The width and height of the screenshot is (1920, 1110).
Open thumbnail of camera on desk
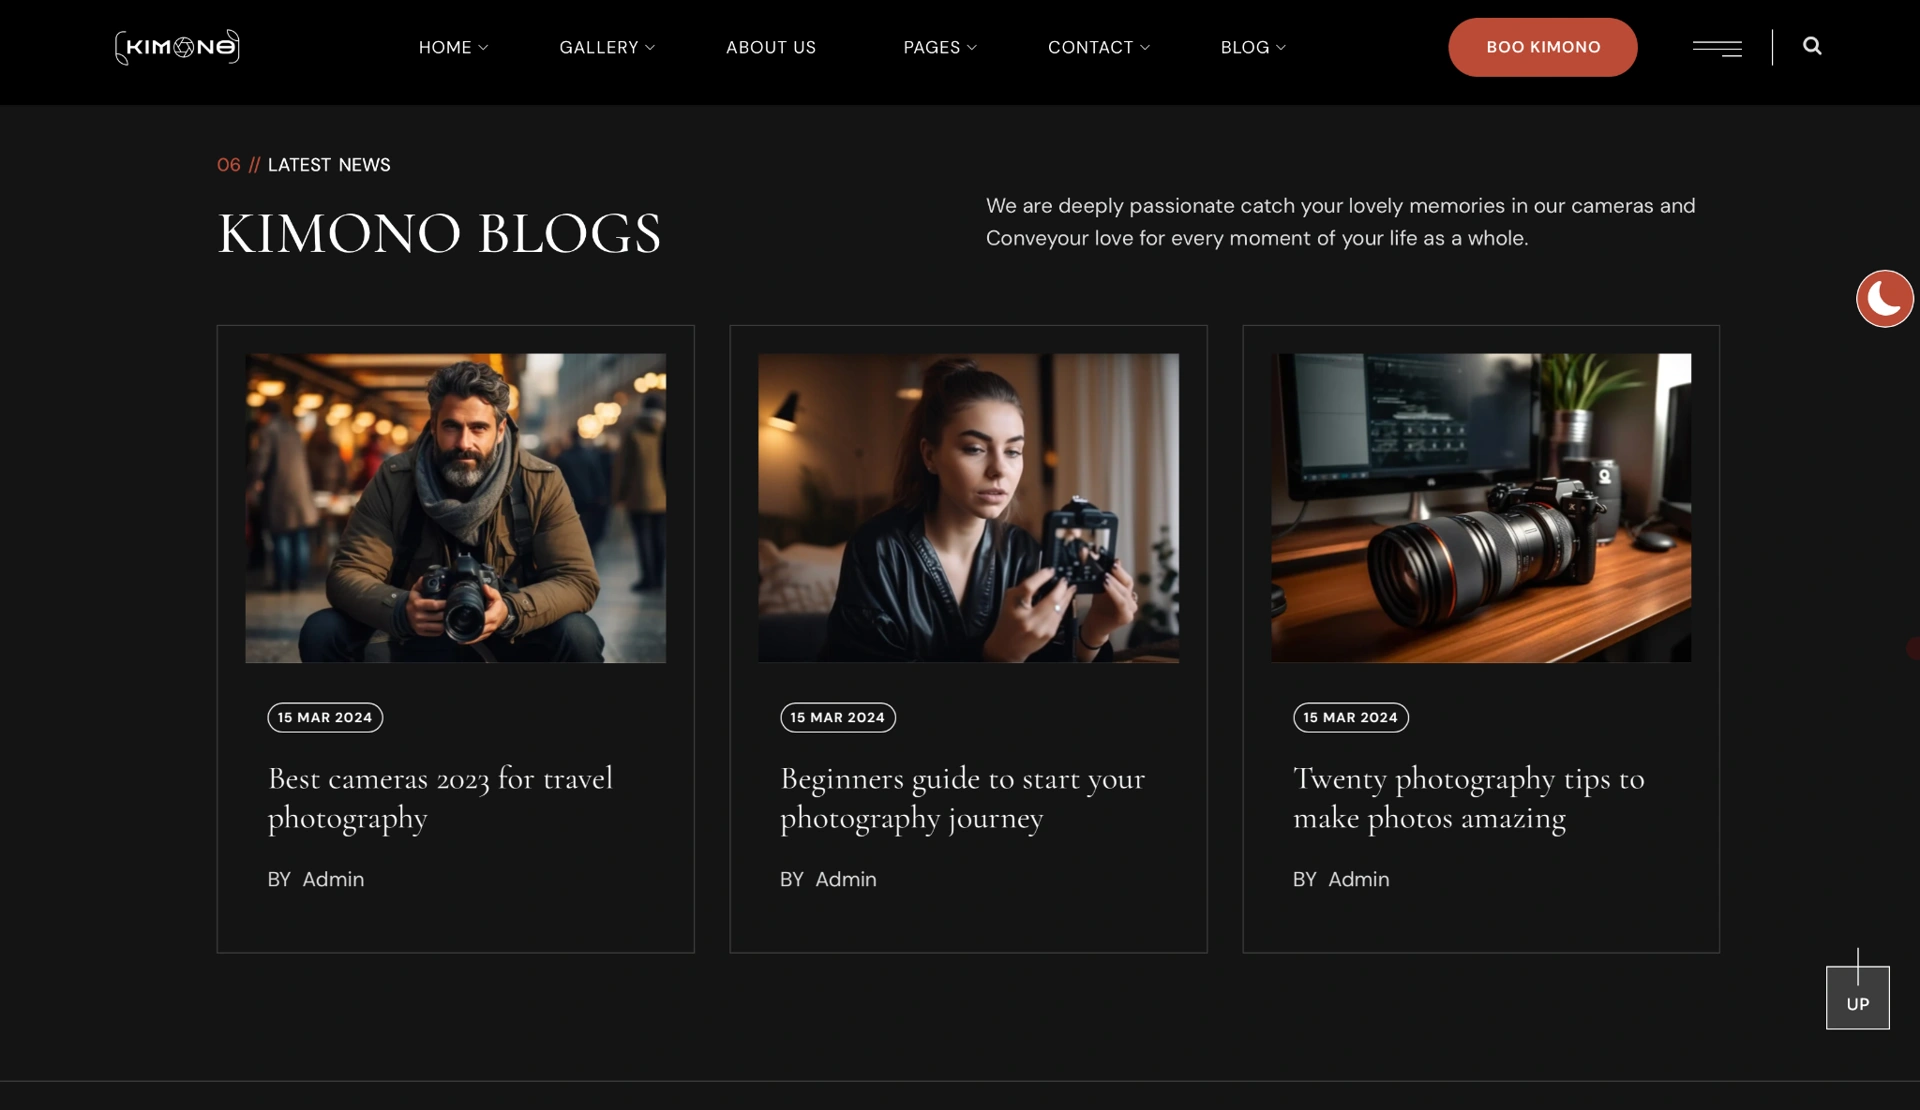pyautogui.click(x=1481, y=508)
